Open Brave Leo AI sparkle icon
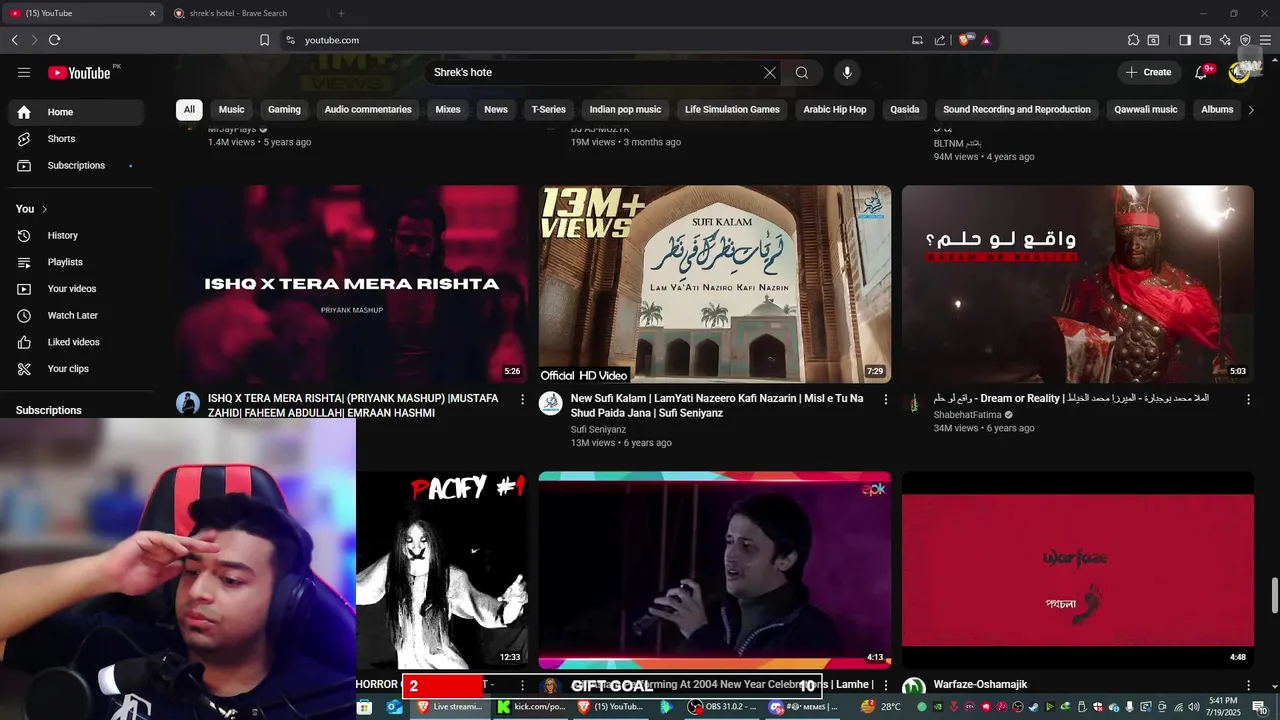 (1225, 40)
